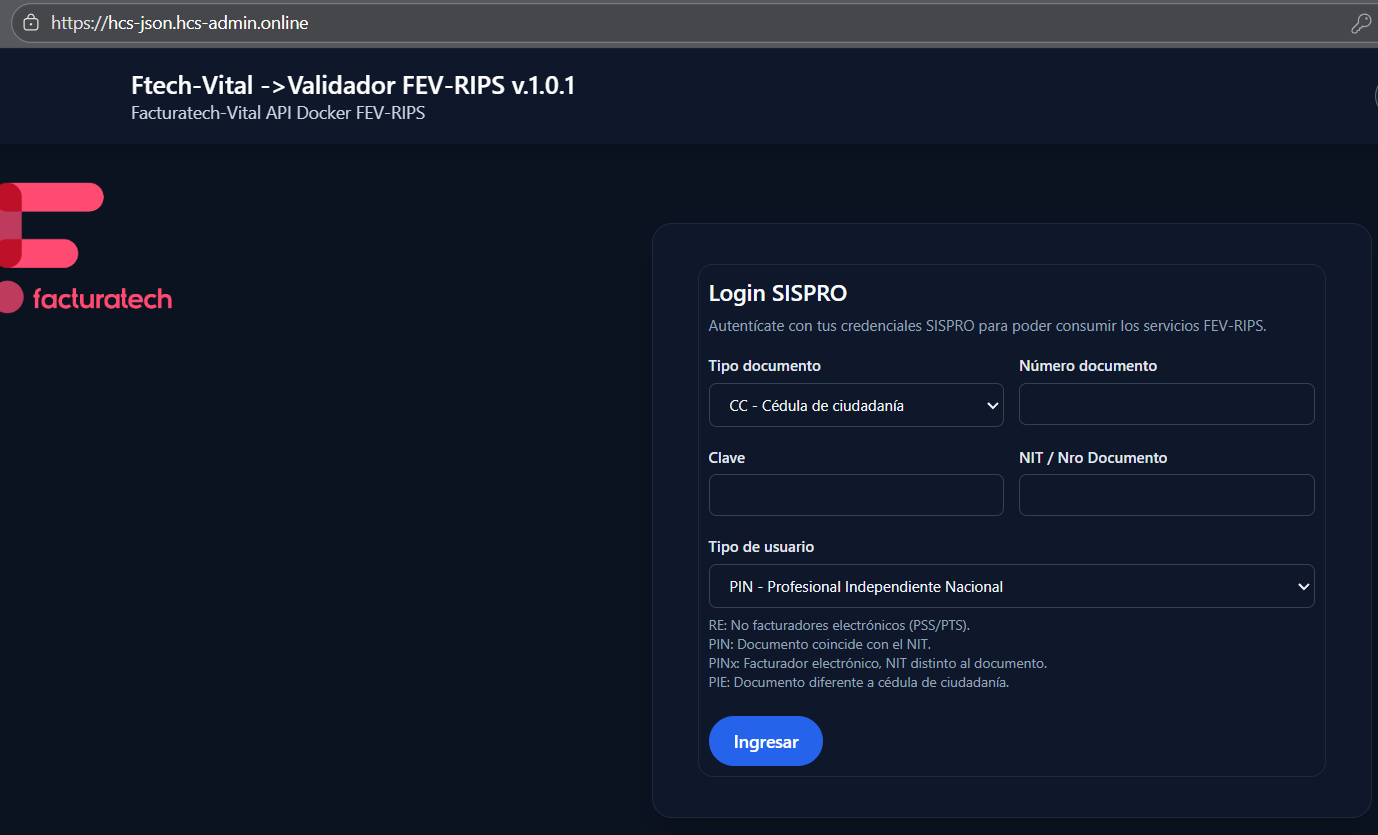
Task: Click the facturatech wordmark text logo
Action: tap(102, 299)
